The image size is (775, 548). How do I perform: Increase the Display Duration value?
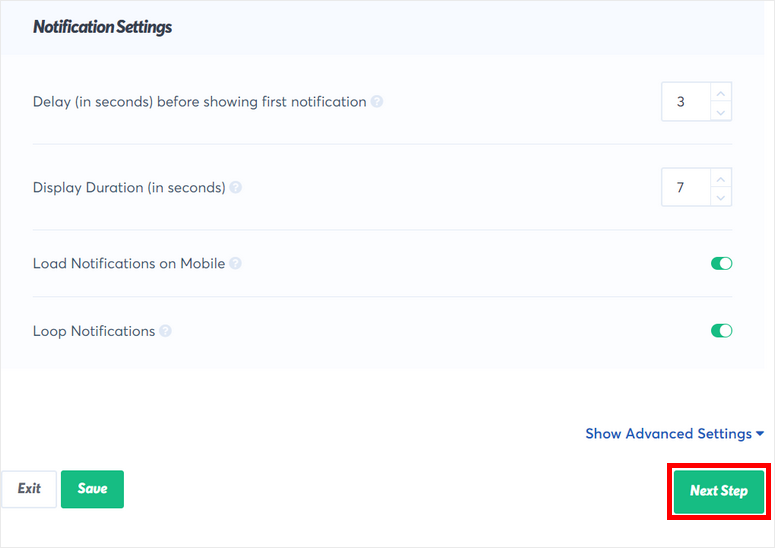point(721,178)
